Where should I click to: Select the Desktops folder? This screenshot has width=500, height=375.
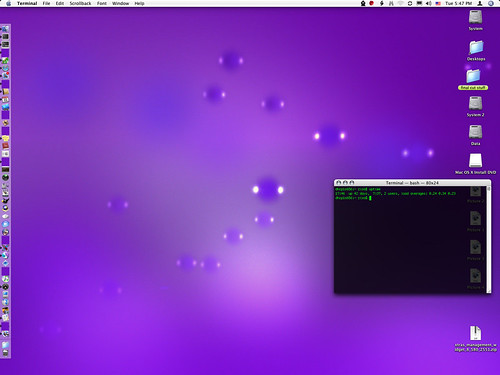click(476, 47)
